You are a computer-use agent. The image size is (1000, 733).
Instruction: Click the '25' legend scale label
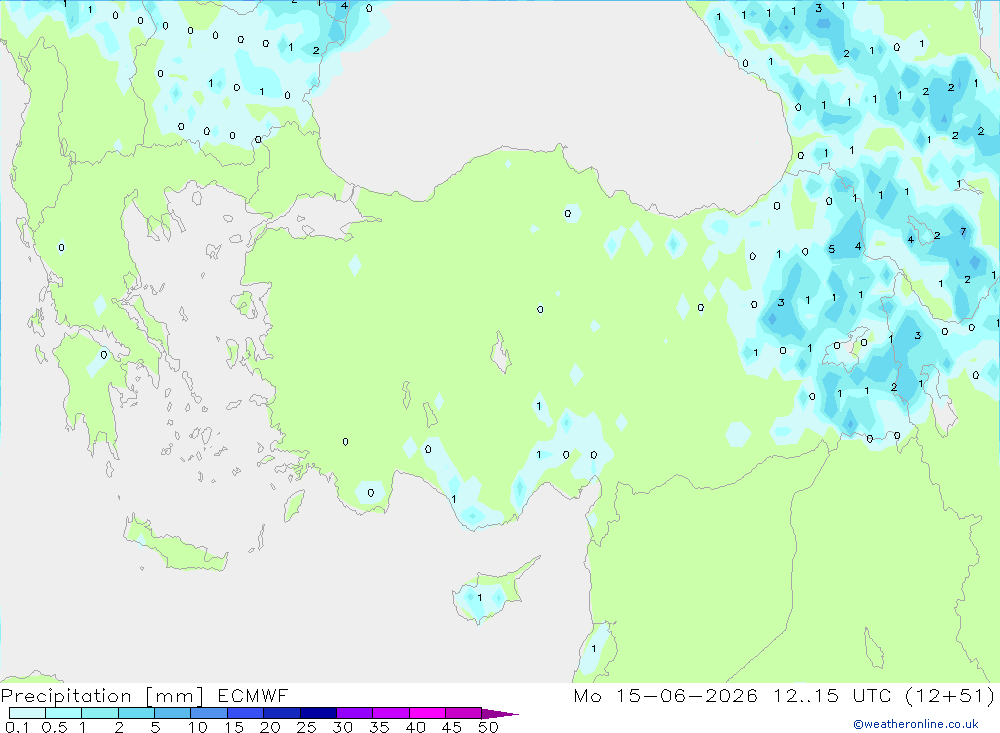(x=307, y=727)
